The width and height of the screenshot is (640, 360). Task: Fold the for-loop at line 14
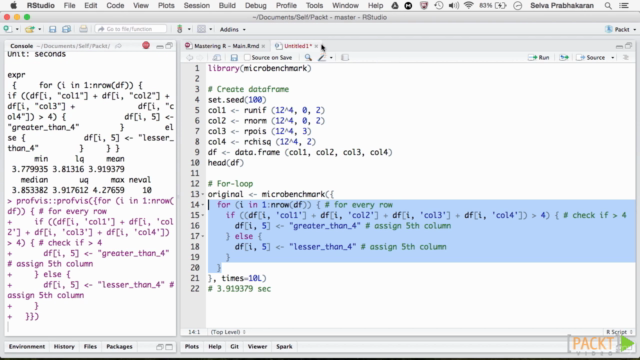point(203,205)
